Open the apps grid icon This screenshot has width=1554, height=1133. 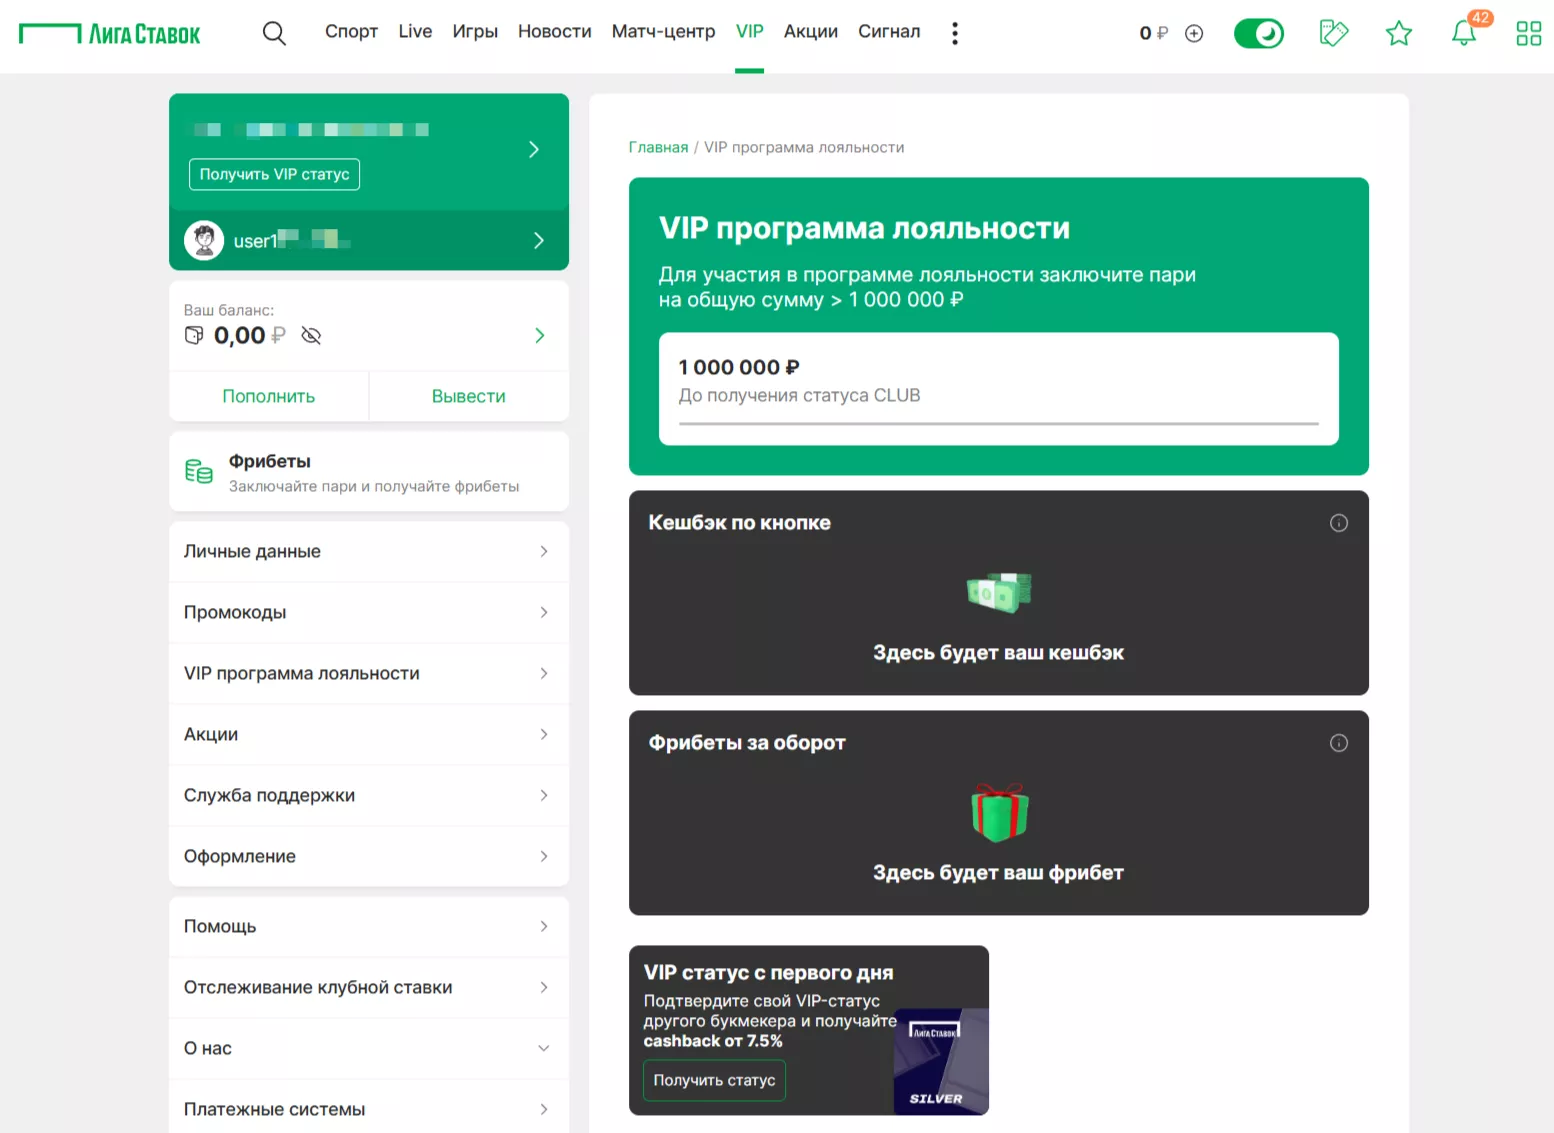[x=1528, y=33]
